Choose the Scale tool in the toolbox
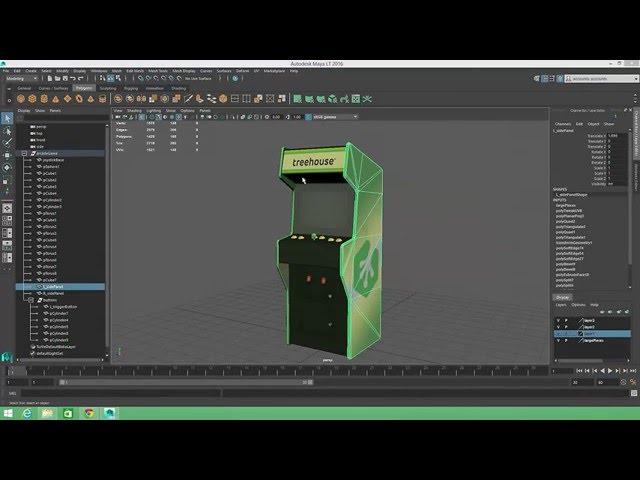This screenshot has width=640, height=480. tap(7, 180)
